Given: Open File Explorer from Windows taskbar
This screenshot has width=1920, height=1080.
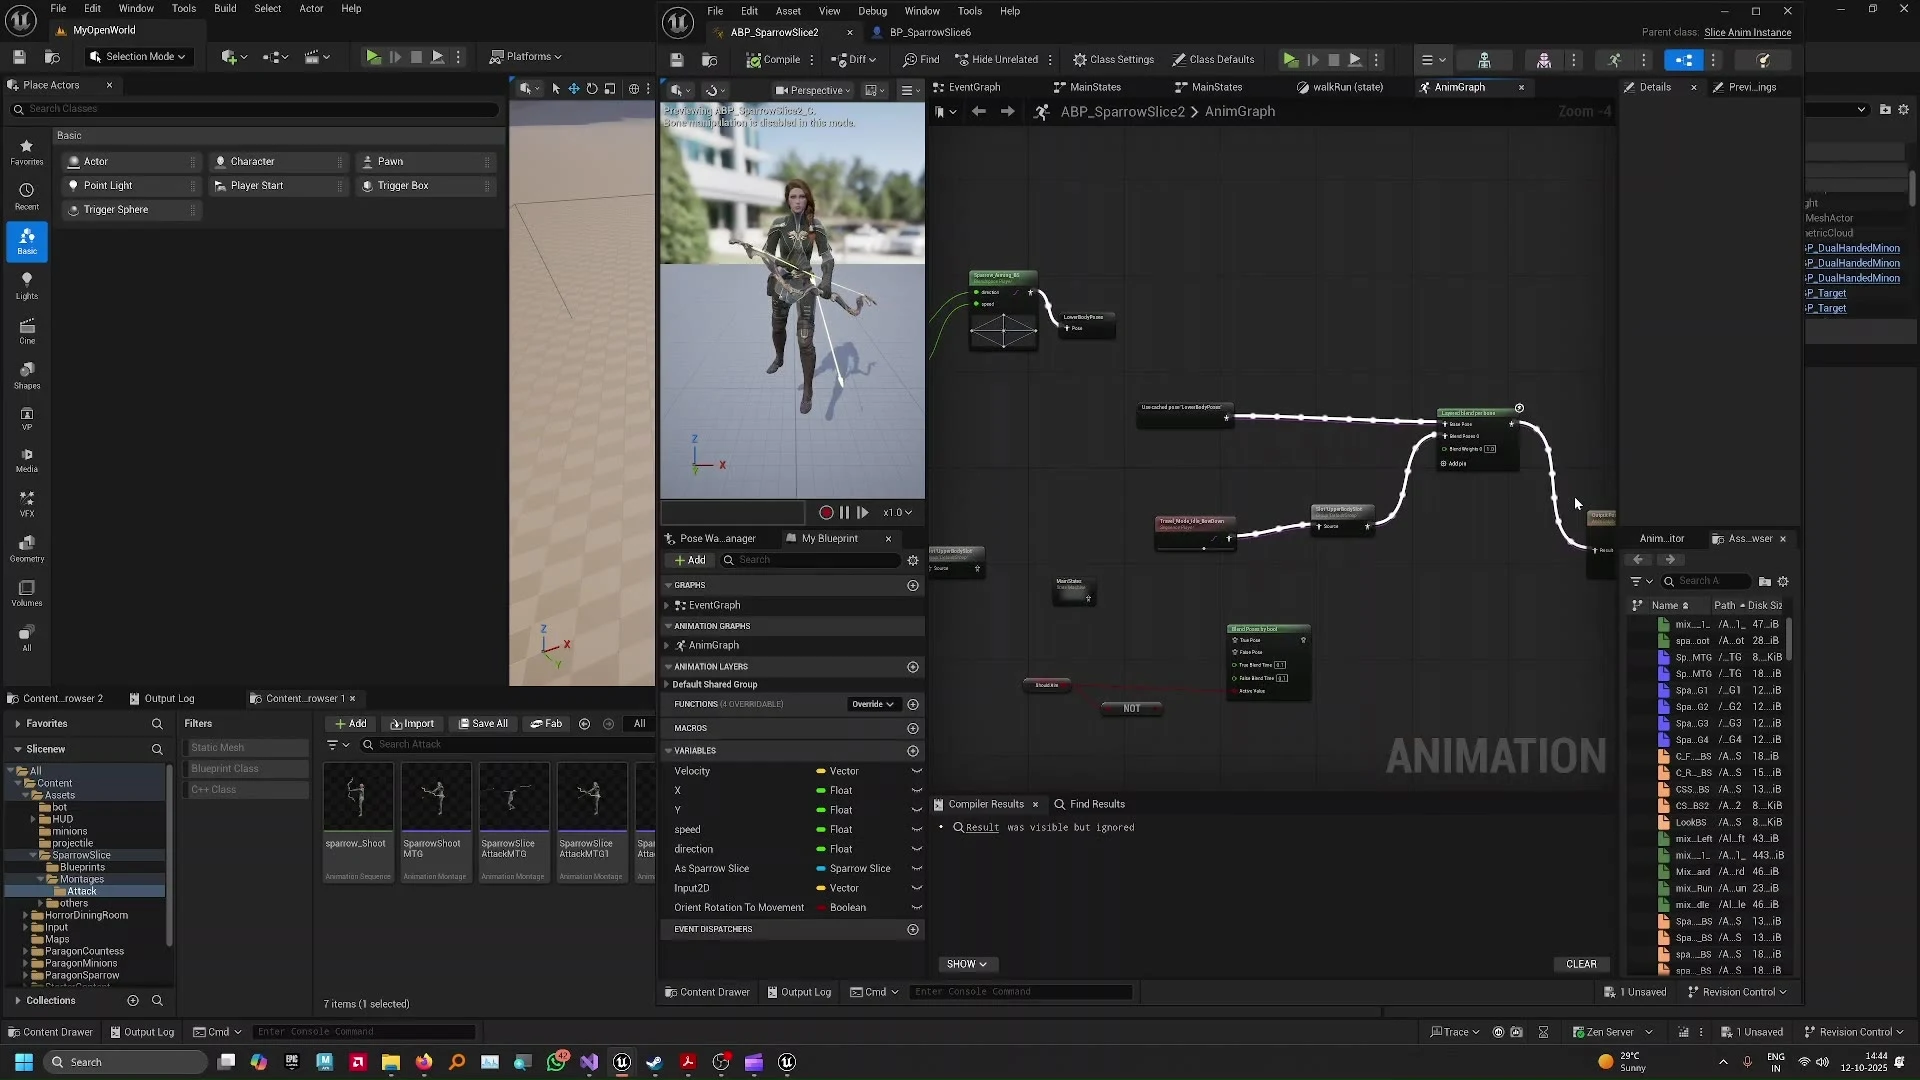Looking at the screenshot, I should click(x=390, y=1062).
